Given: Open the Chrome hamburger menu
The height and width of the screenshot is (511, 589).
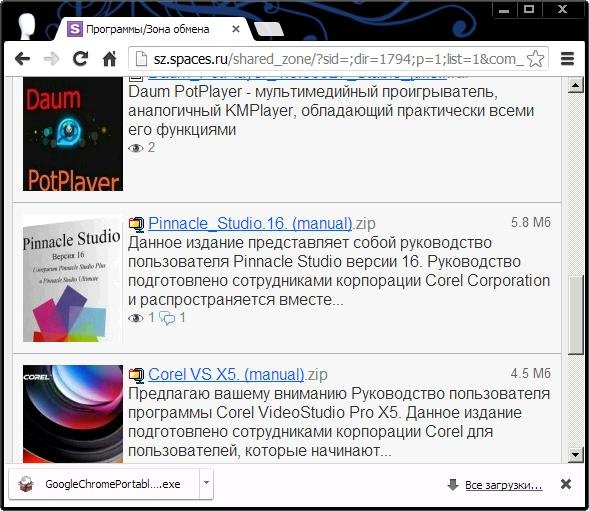Looking at the screenshot, I should tap(567, 59).
